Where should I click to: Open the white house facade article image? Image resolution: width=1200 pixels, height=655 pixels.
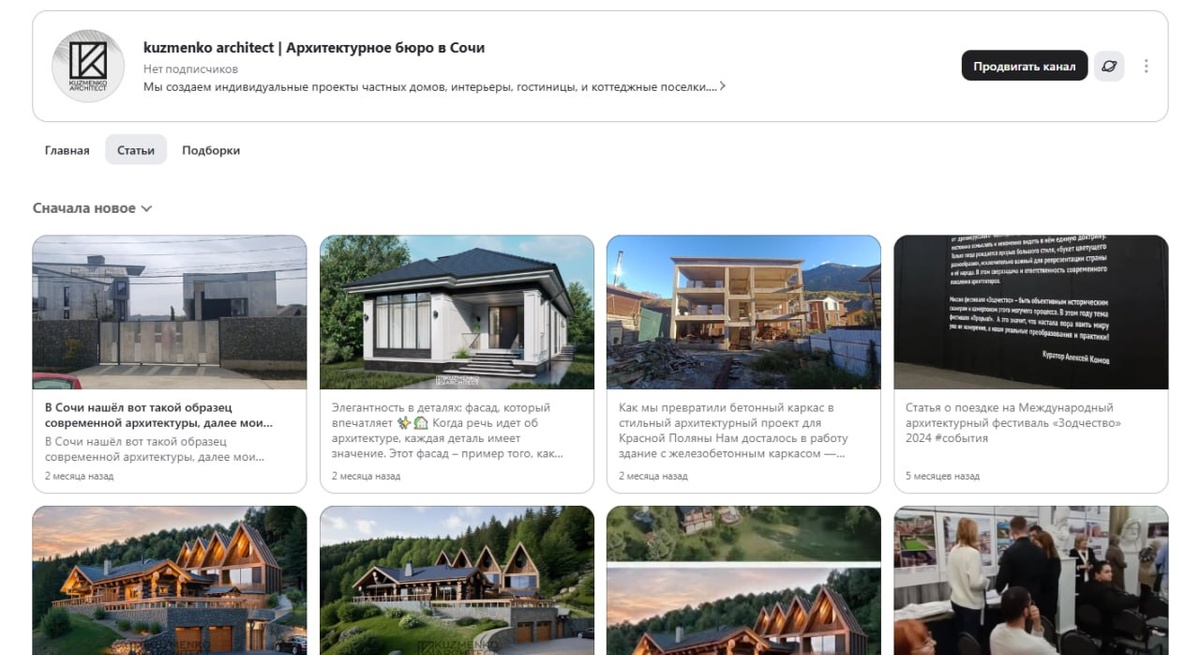pos(457,312)
